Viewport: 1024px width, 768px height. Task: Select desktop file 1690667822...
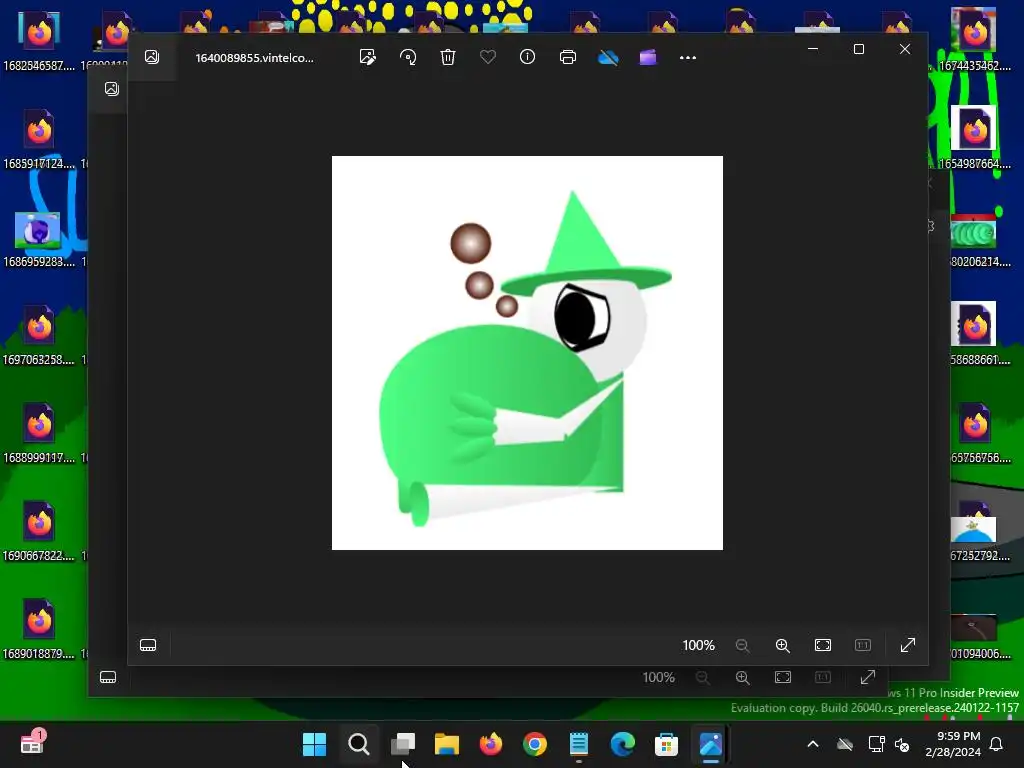(x=39, y=532)
